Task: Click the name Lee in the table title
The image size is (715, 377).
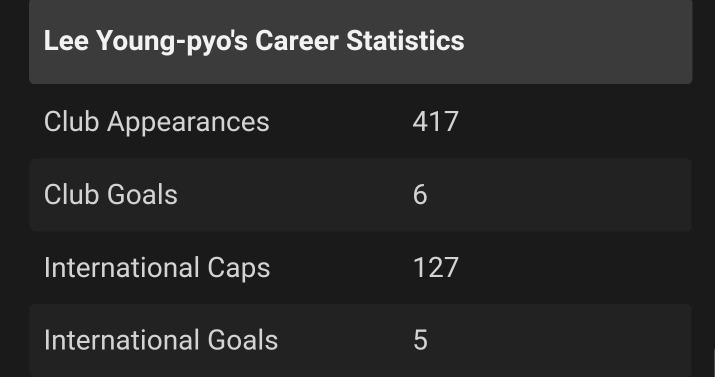Action: tap(67, 41)
